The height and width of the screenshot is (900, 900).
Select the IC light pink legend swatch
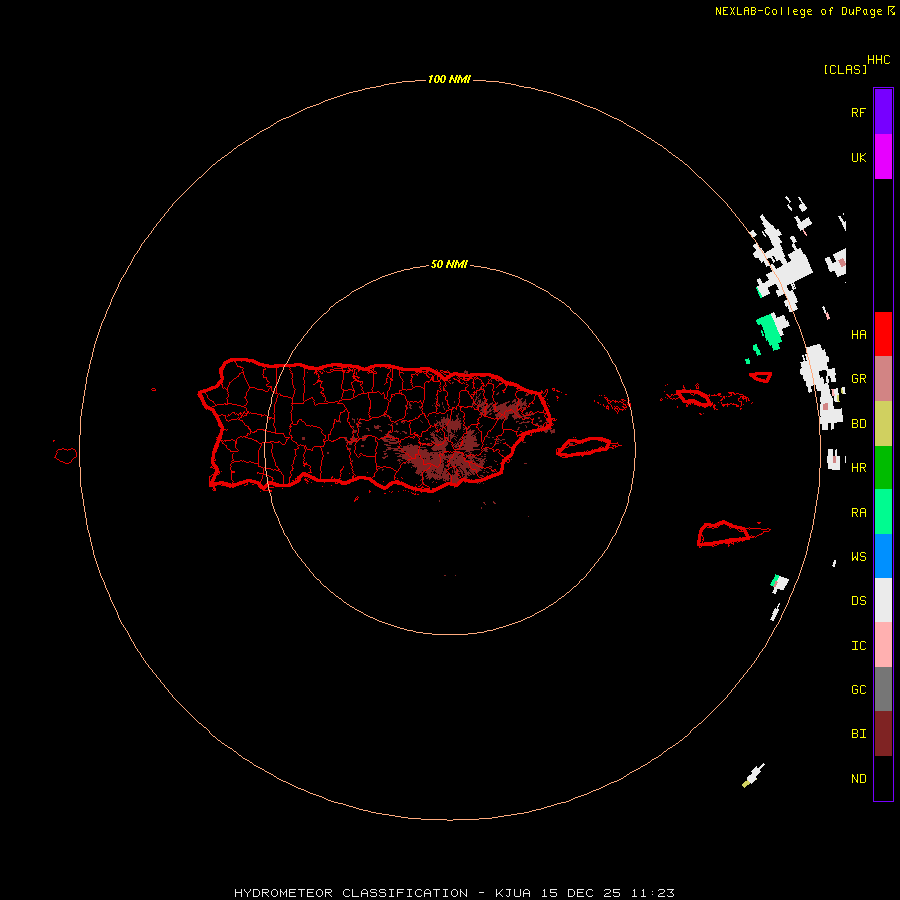tap(883, 645)
